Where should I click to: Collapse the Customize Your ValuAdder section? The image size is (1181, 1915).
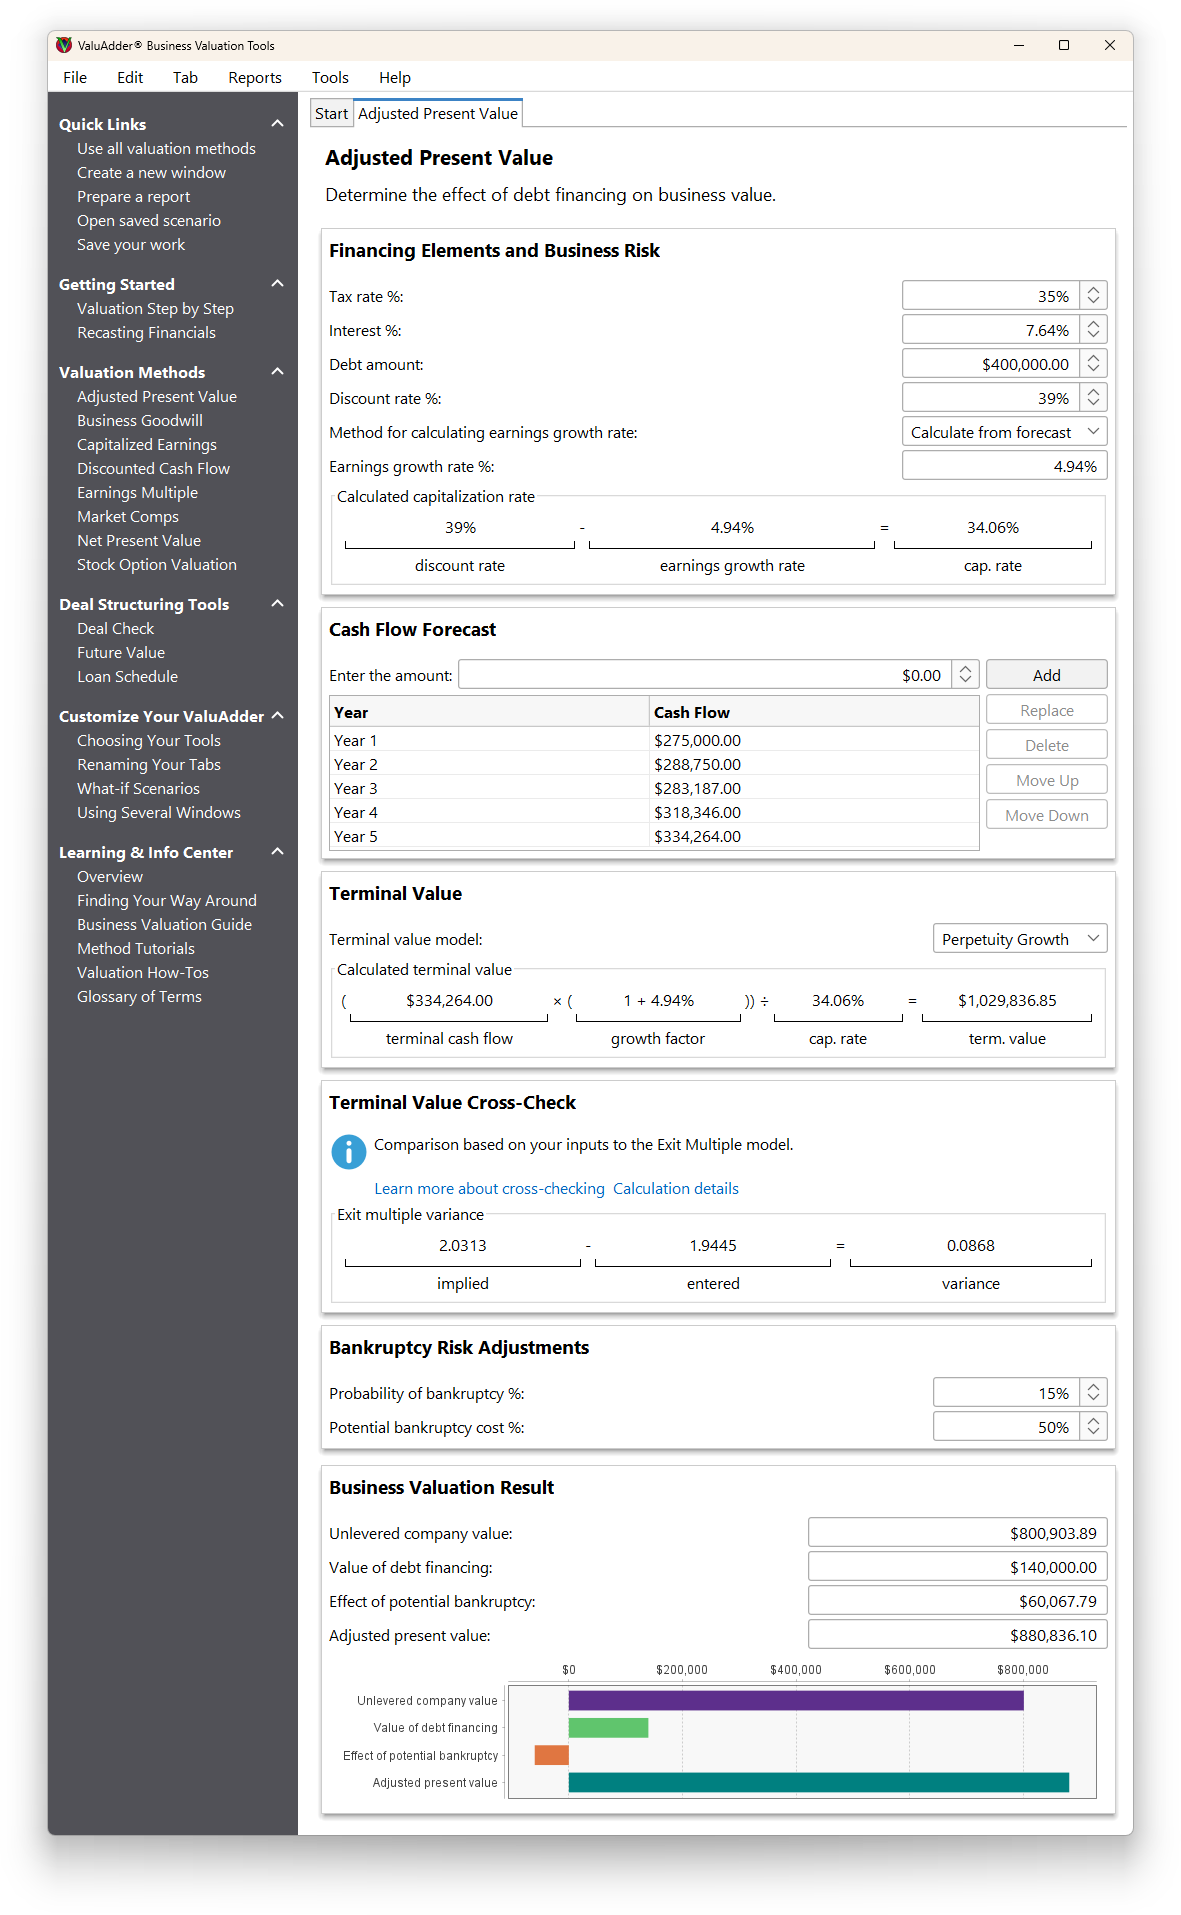(x=278, y=715)
